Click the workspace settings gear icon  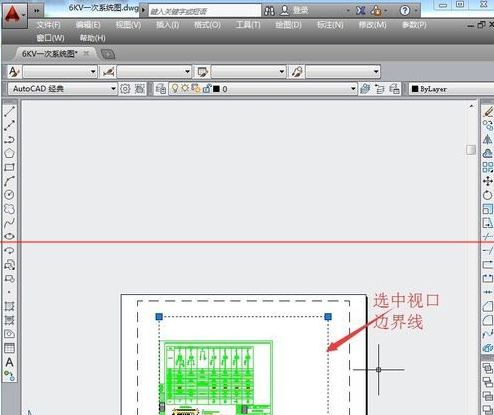(x=125, y=89)
